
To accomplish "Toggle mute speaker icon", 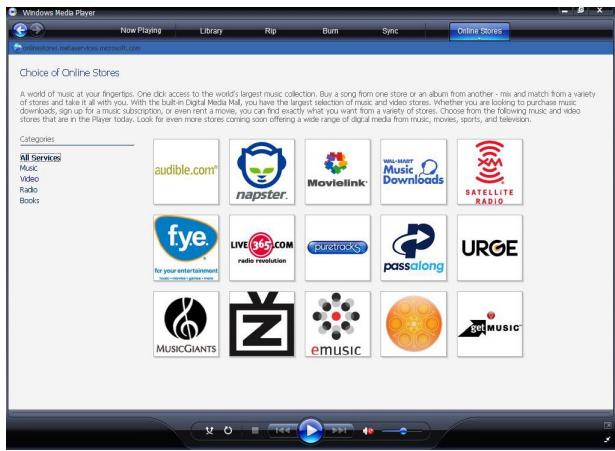I will pyautogui.click(x=368, y=431).
